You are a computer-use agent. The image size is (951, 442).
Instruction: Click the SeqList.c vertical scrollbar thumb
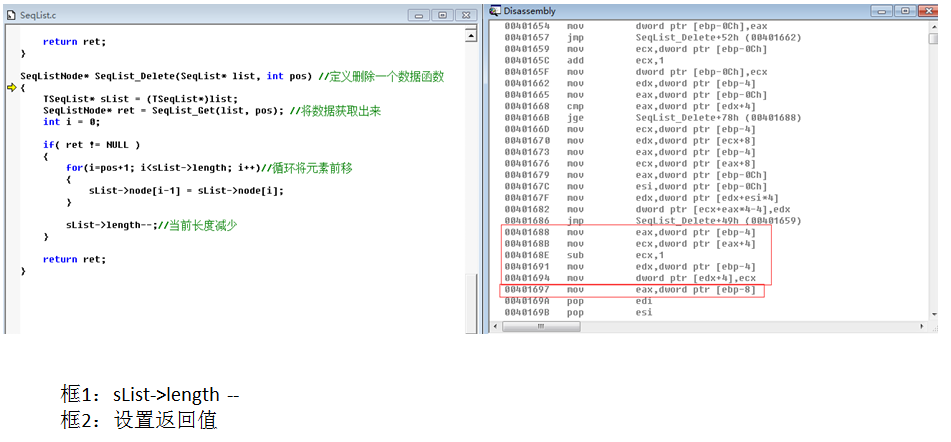(x=471, y=303)
